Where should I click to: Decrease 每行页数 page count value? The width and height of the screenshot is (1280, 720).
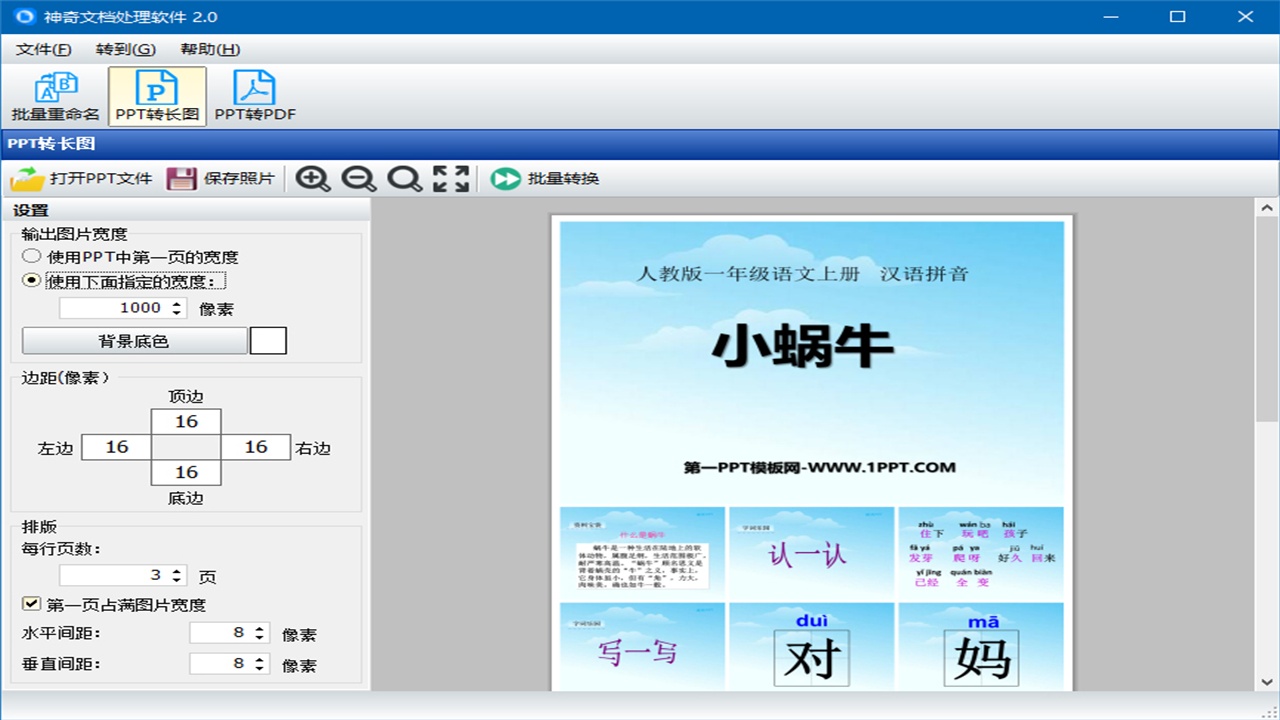click(176, 580)
